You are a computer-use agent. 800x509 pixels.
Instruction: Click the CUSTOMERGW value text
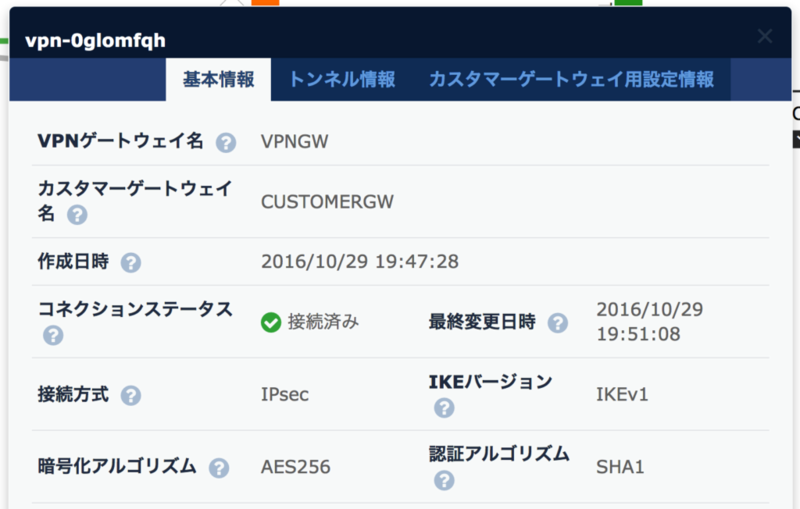(327, 201)
